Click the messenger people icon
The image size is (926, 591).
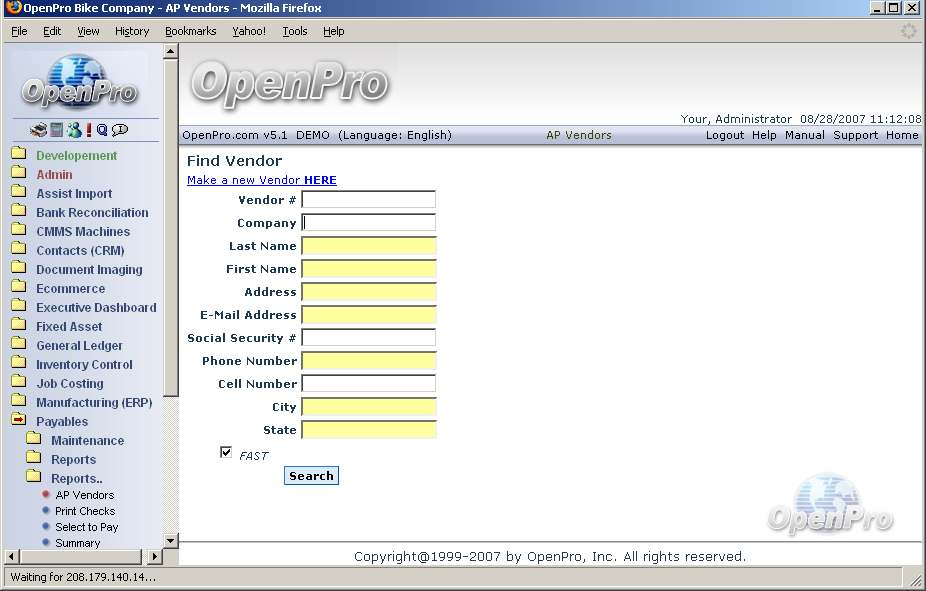[x=73, y=130]
